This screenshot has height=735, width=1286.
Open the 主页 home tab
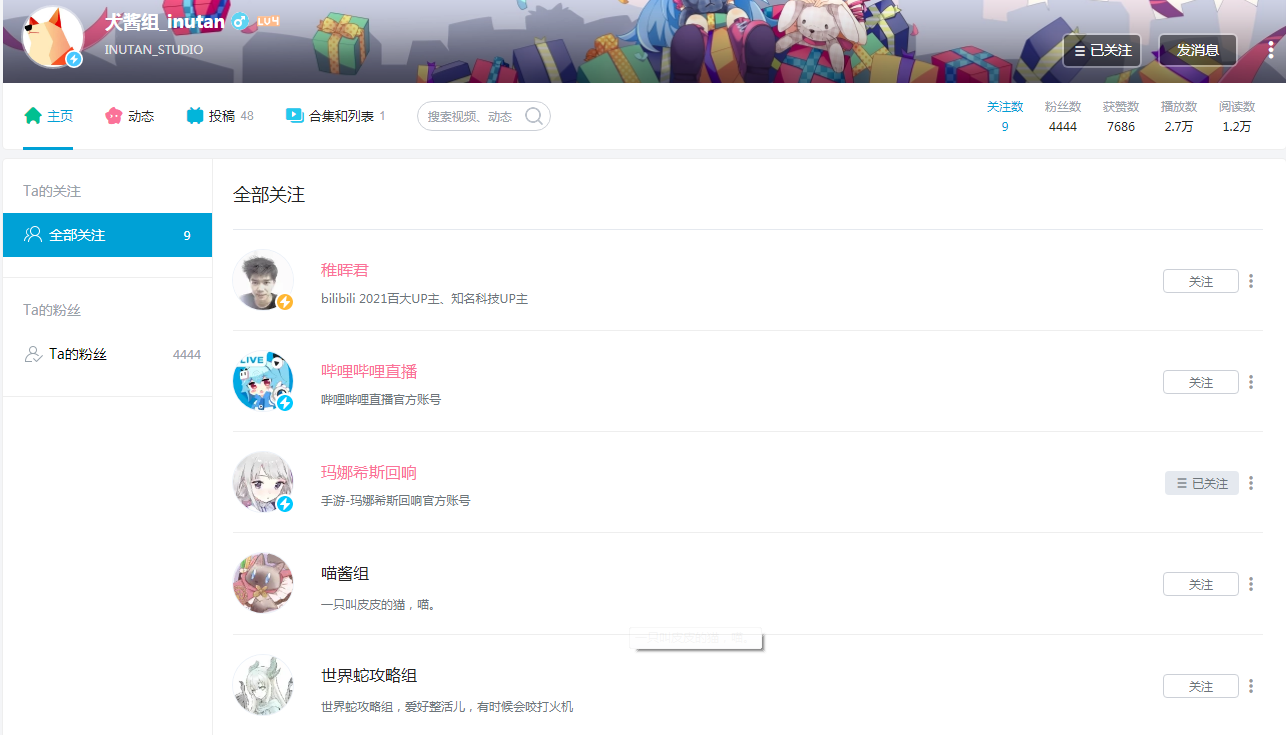48,116
